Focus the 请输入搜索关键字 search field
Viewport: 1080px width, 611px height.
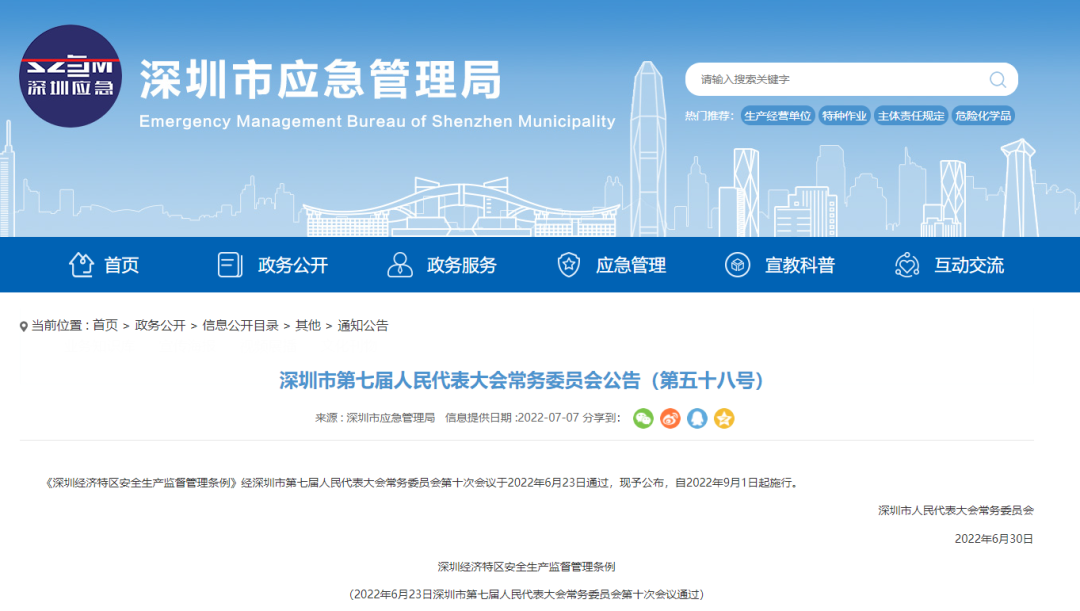pyautogui.click(x=835, y=80)
